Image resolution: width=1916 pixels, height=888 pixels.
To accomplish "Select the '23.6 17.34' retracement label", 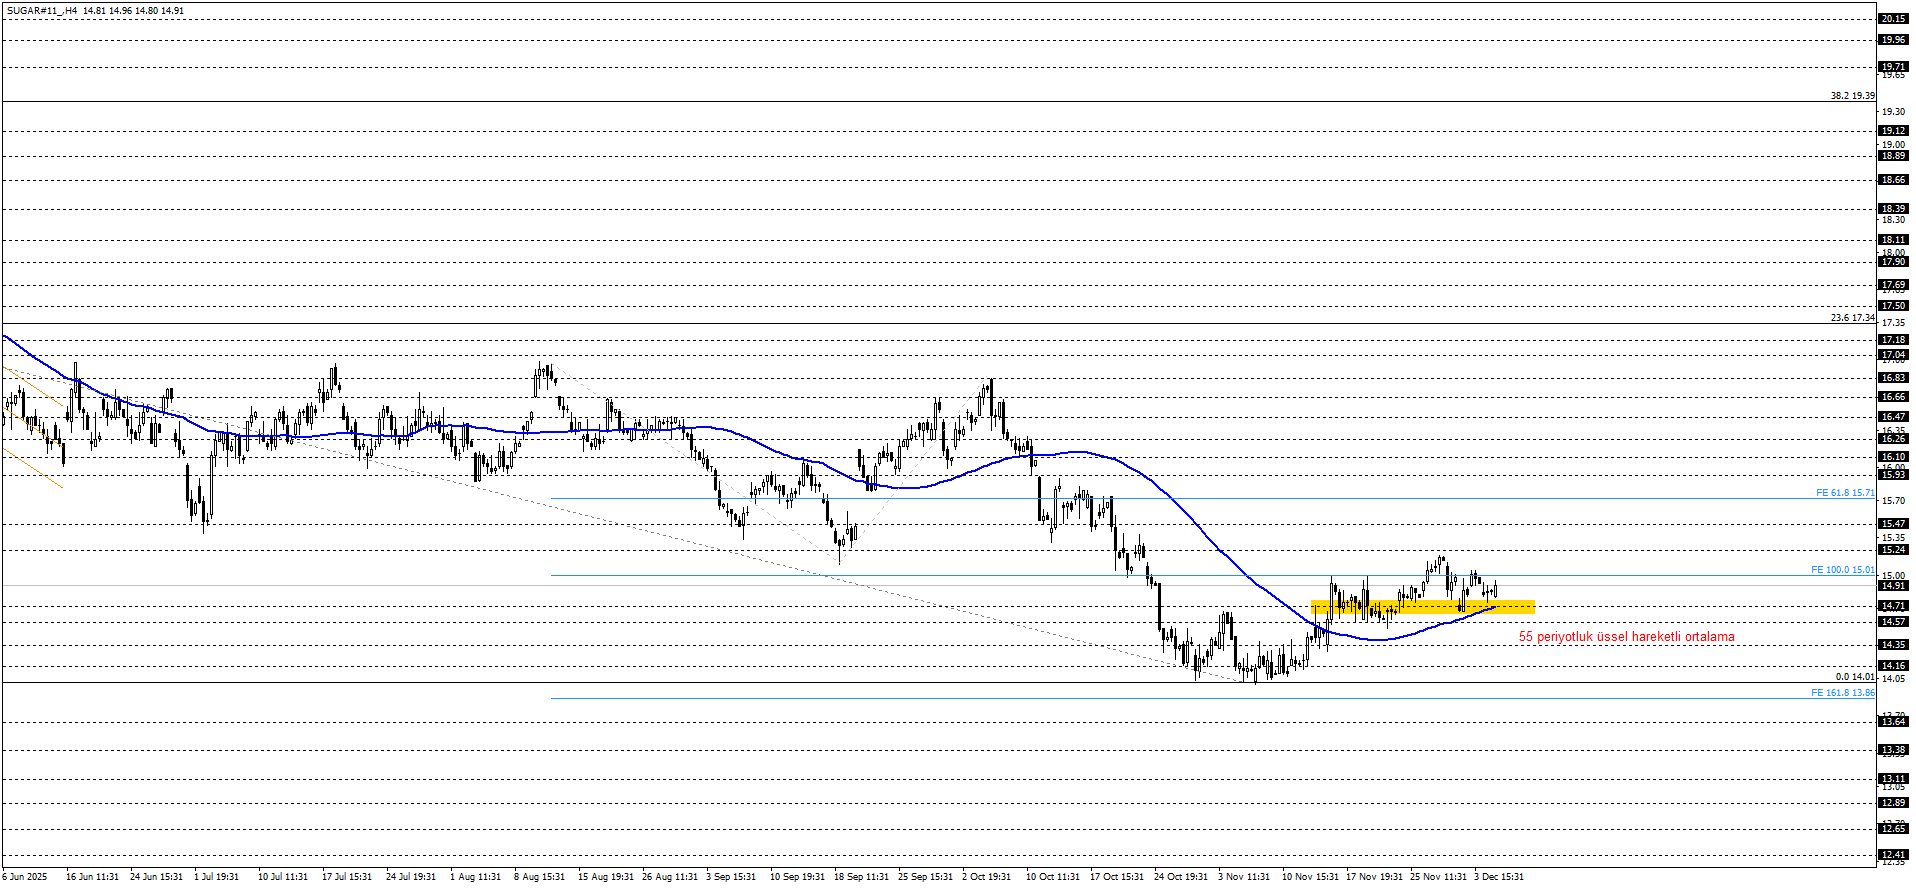I will point(1852,318).
